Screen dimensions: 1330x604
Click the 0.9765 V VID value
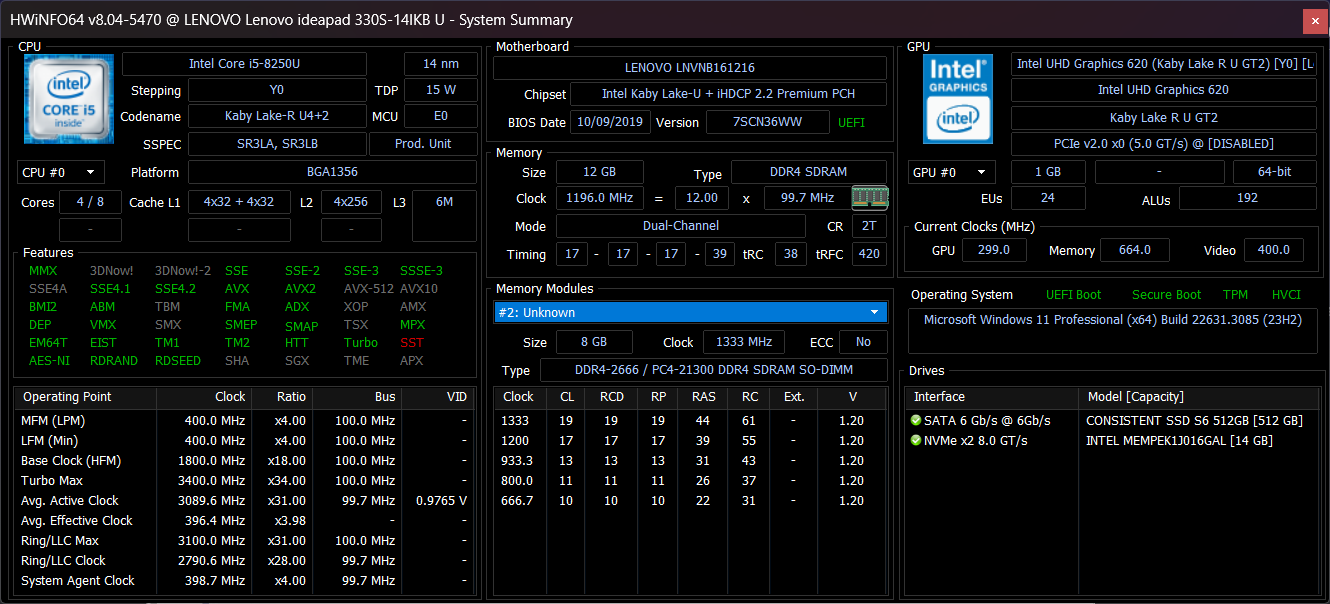441,501
